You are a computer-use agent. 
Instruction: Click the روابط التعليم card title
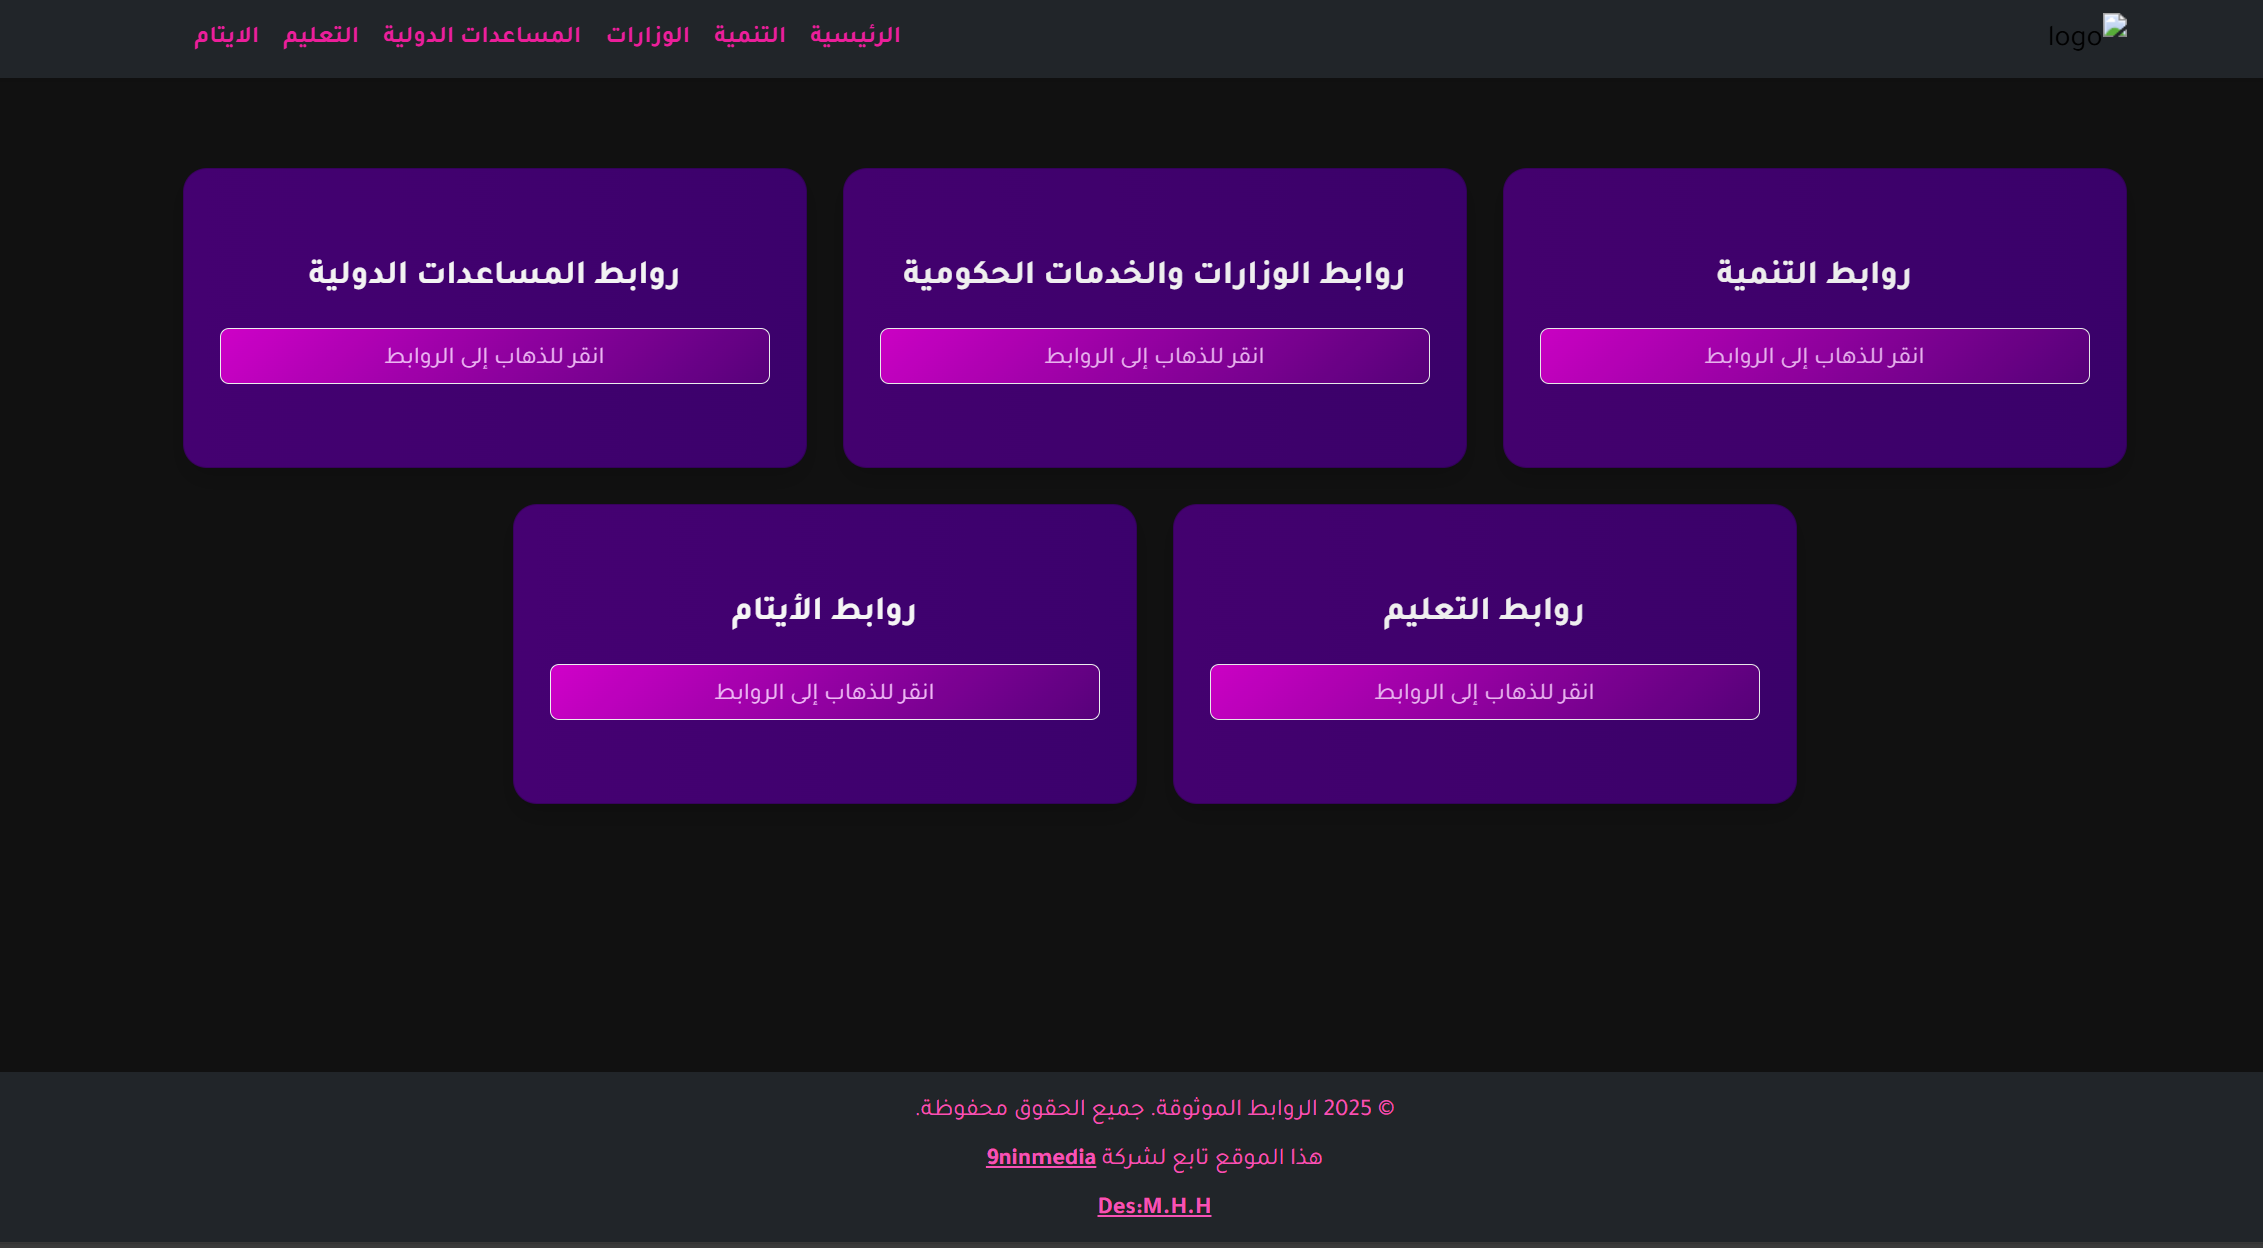1483,609
